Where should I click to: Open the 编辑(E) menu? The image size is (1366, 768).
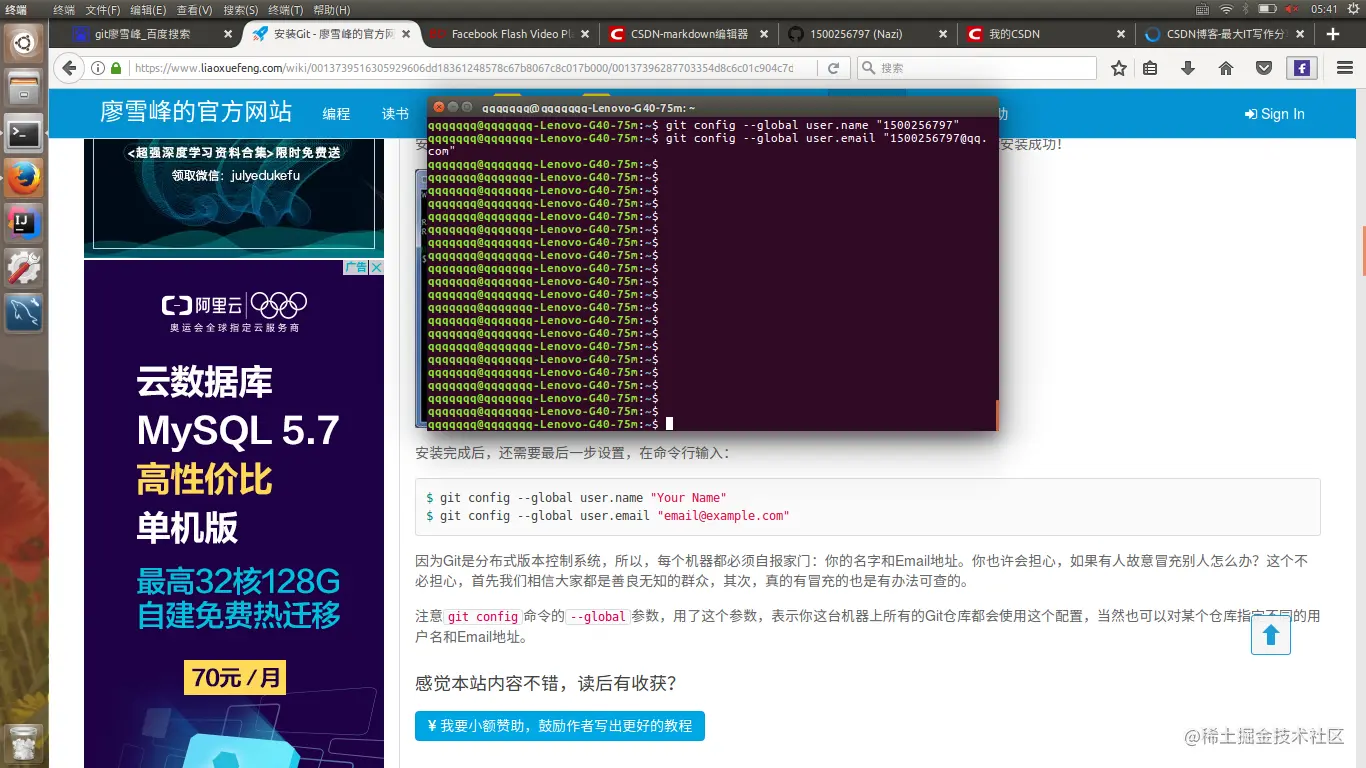(148, 9)
